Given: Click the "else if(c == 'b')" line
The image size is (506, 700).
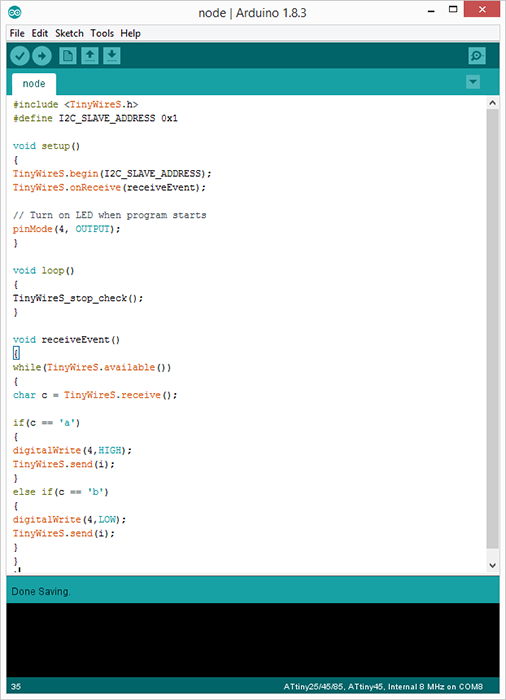Looking at the screenshot, I should tap(61, 492).
